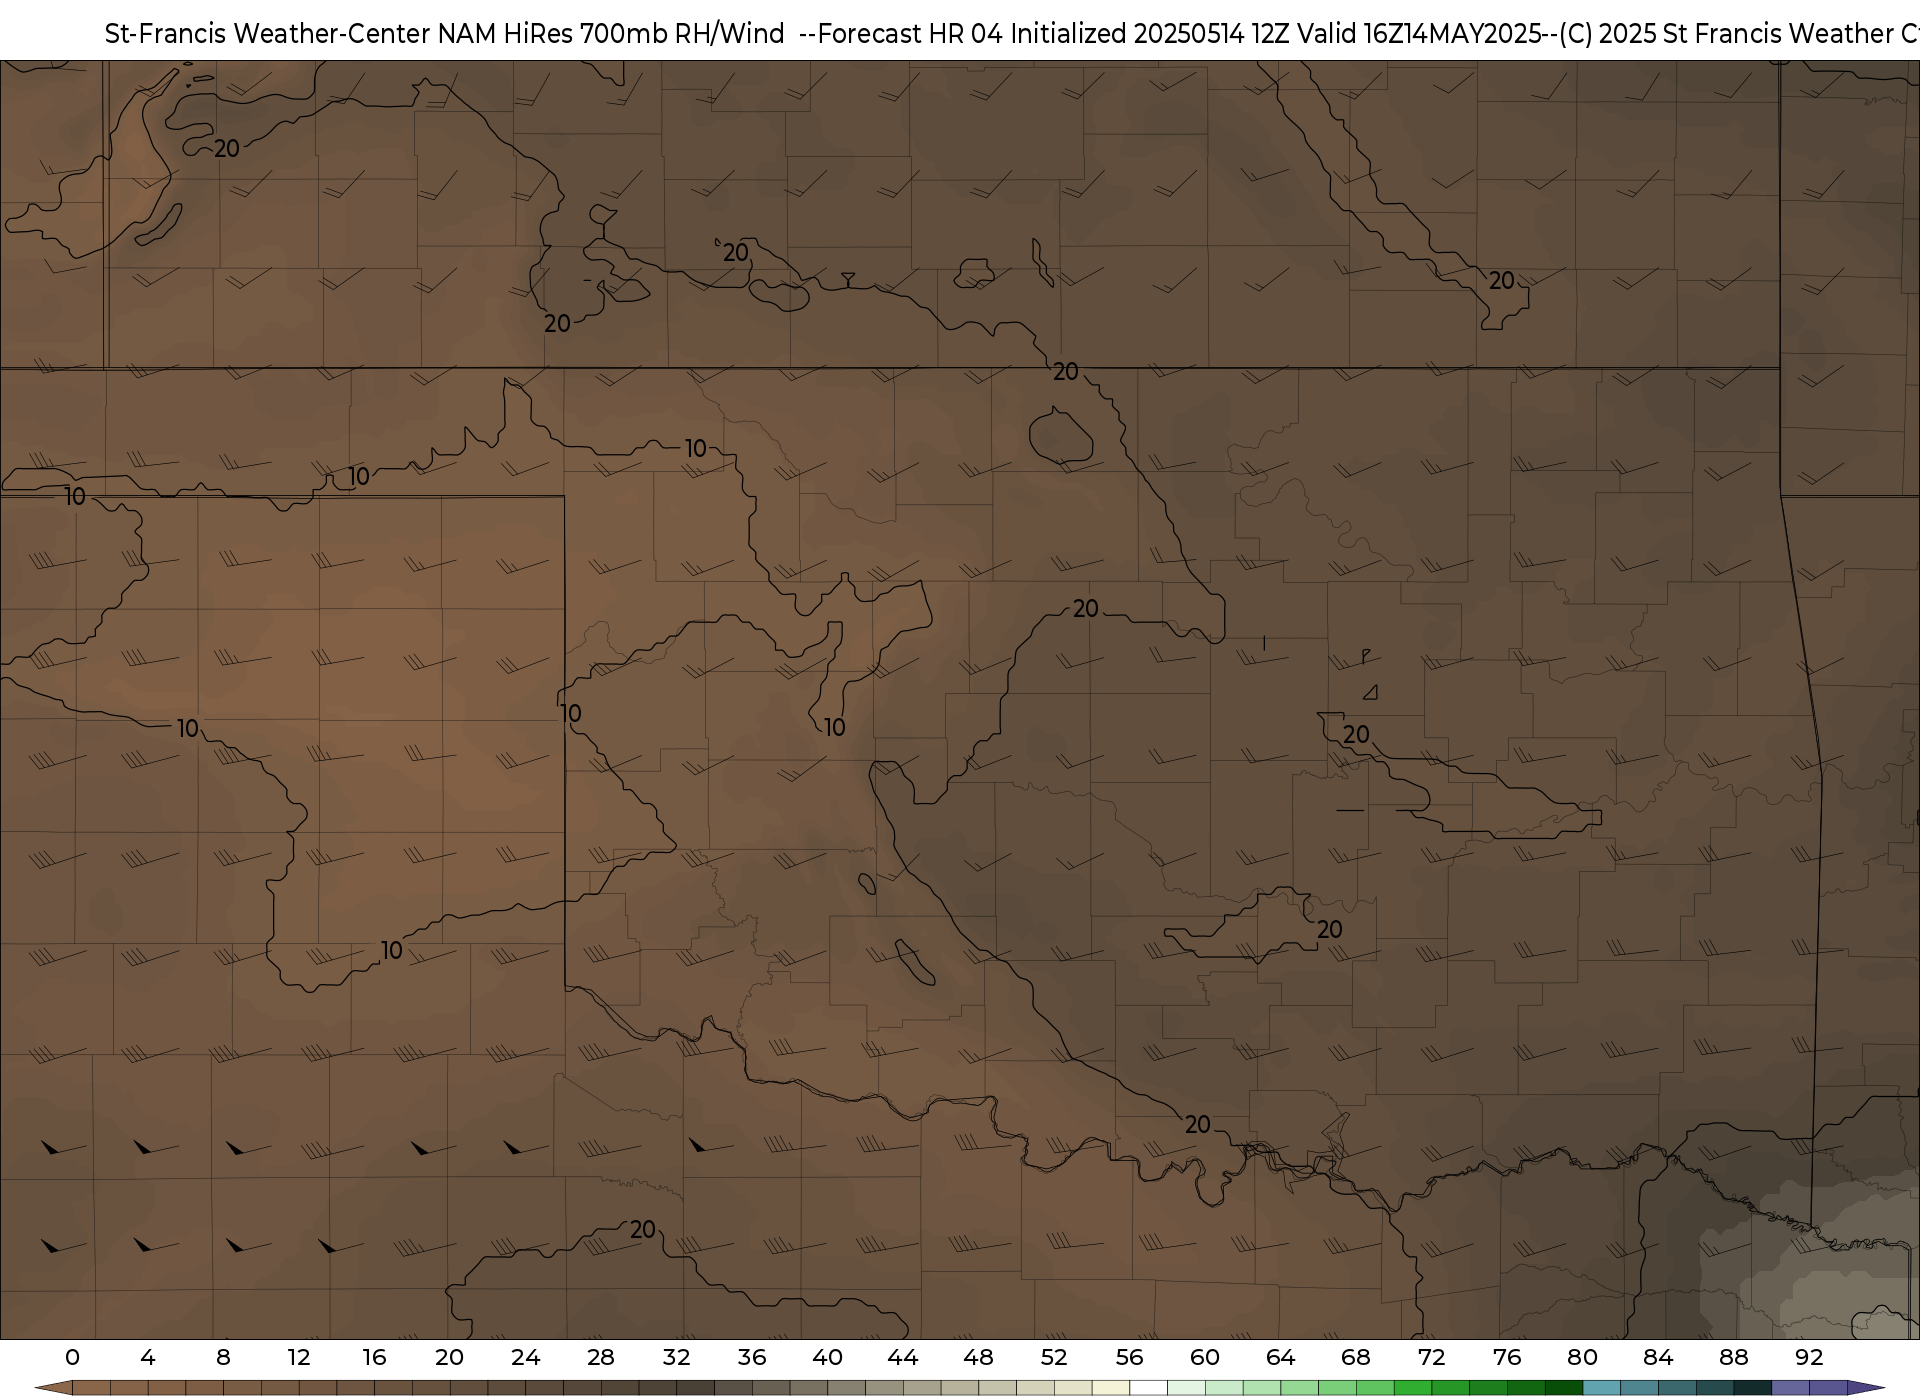Click the colorbar label '32'

point(676,1357)
